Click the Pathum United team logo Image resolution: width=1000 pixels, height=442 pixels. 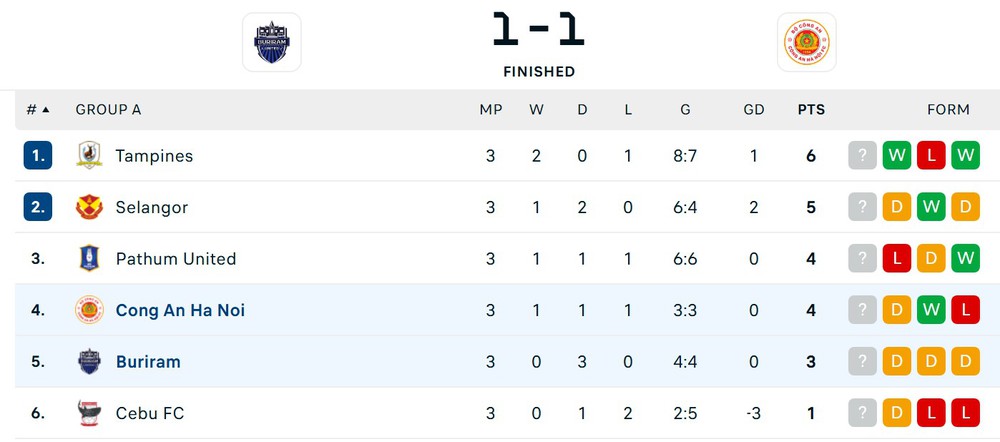click(x=89, y=258)
